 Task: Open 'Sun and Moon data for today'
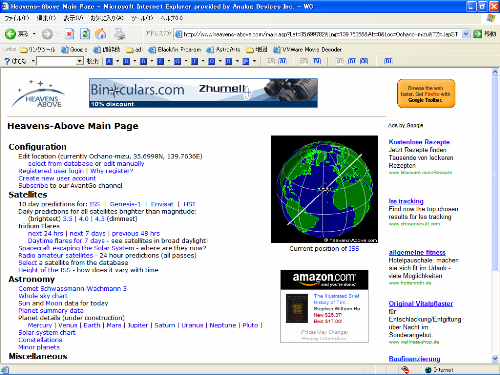coord(63,303)
